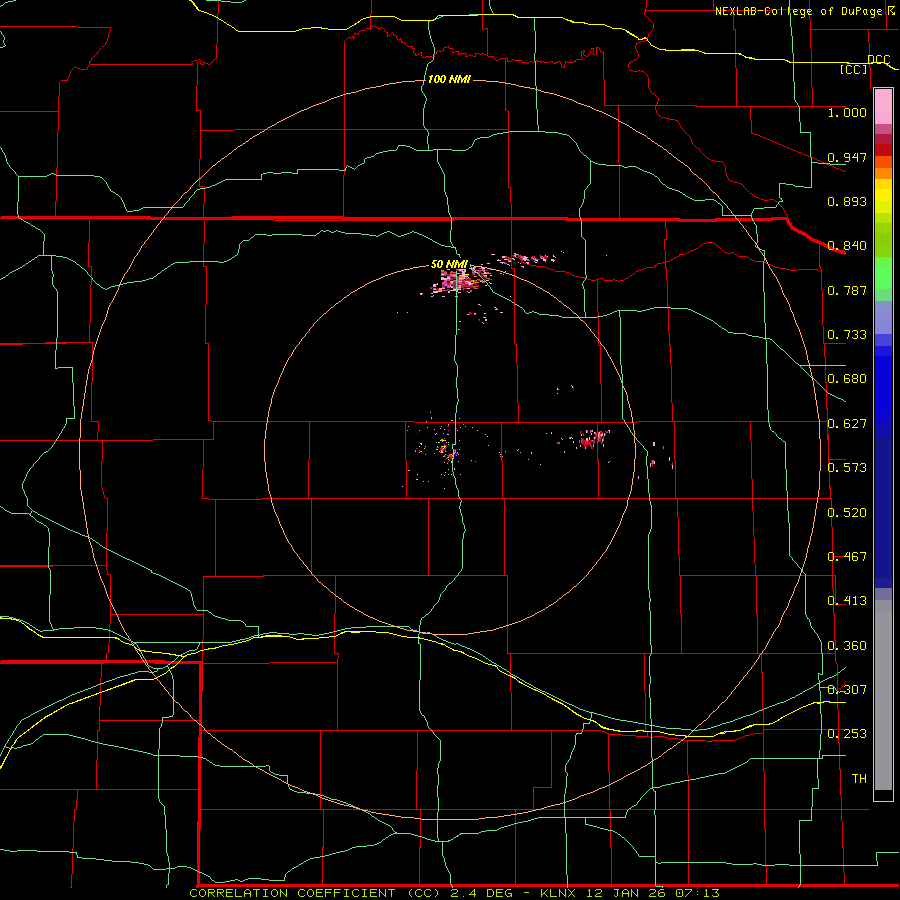Select the 0.413 scale value
Viewport: 900px width, 900px height.
click(847, 601)
